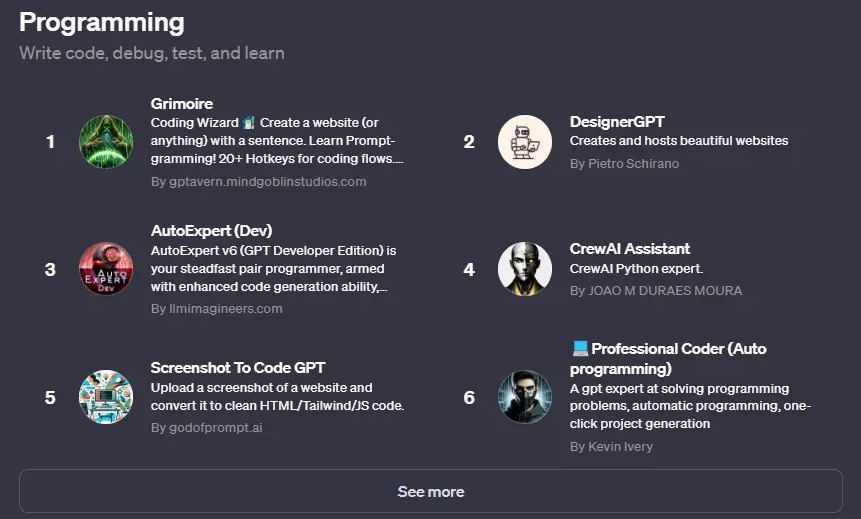Click the Screenshot To Code GPT title

click(x=238, y=367)
